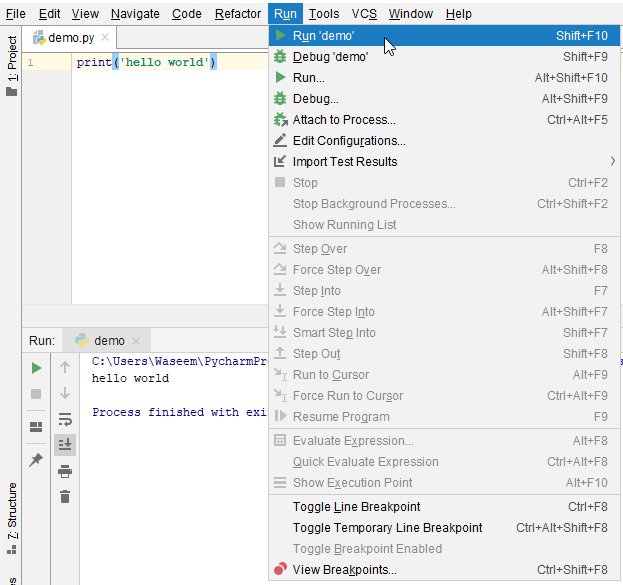Click the soft-wrap icon in Run console
Image resolution: width=623 pixels, height=585 pixels.
(65, 419)
